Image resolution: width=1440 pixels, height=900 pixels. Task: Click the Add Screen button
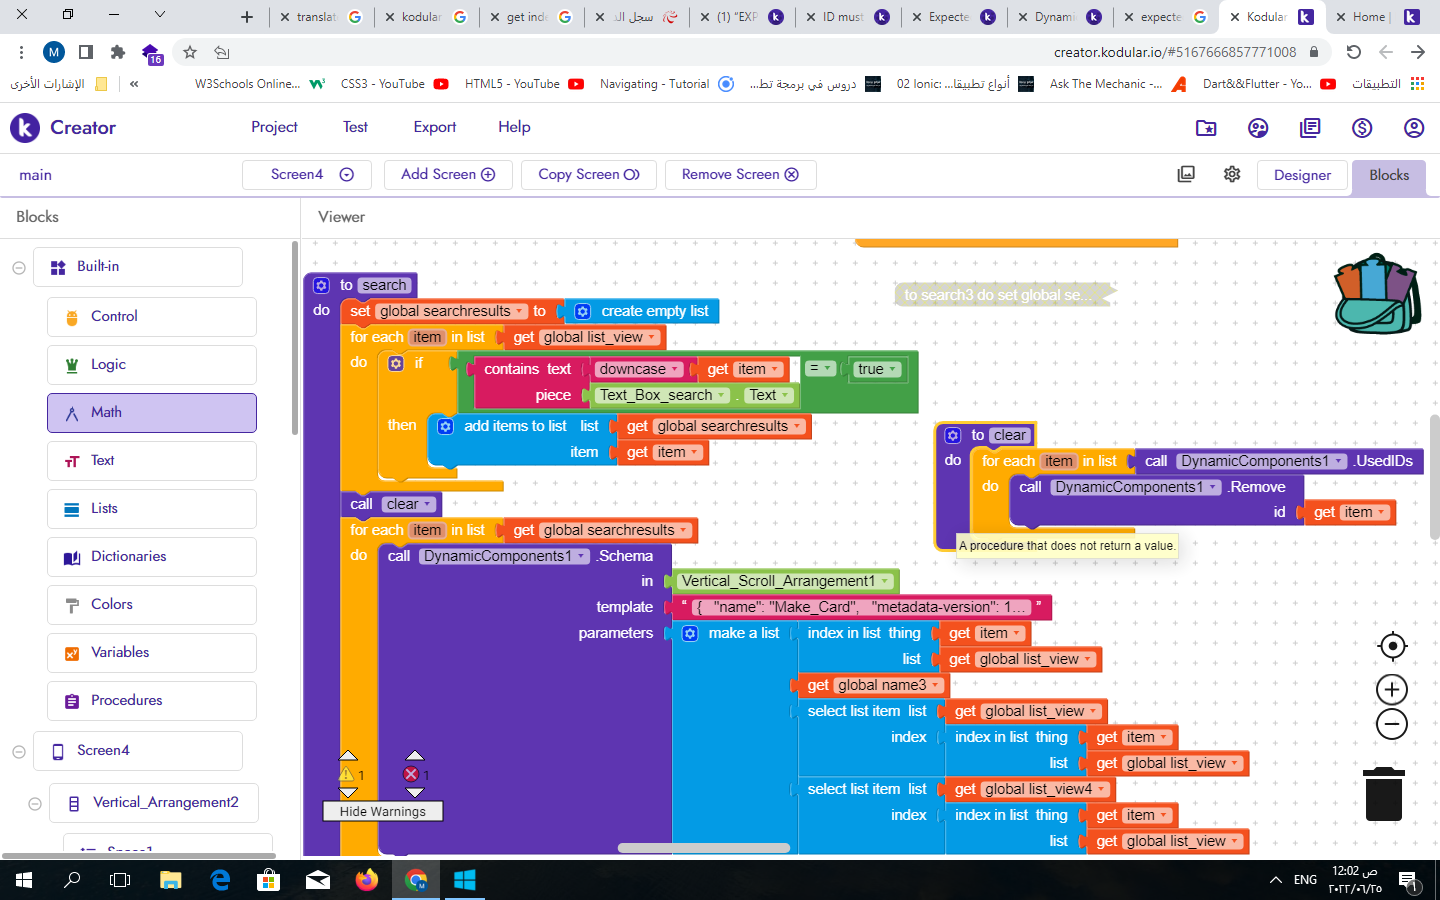pos(448,174)
